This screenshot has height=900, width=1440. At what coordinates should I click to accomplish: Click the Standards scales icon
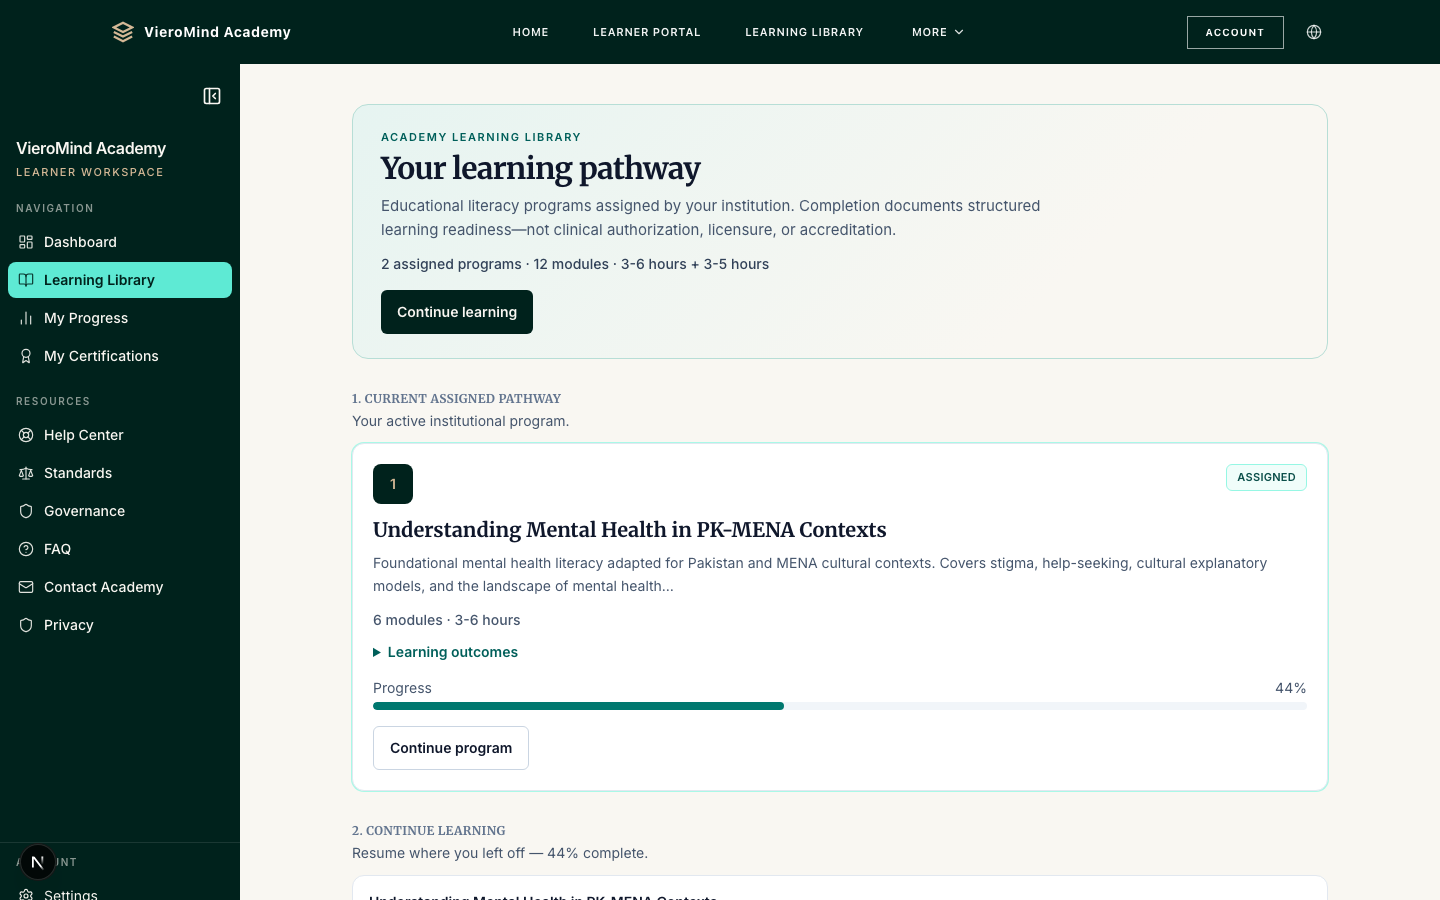point(26,473)
